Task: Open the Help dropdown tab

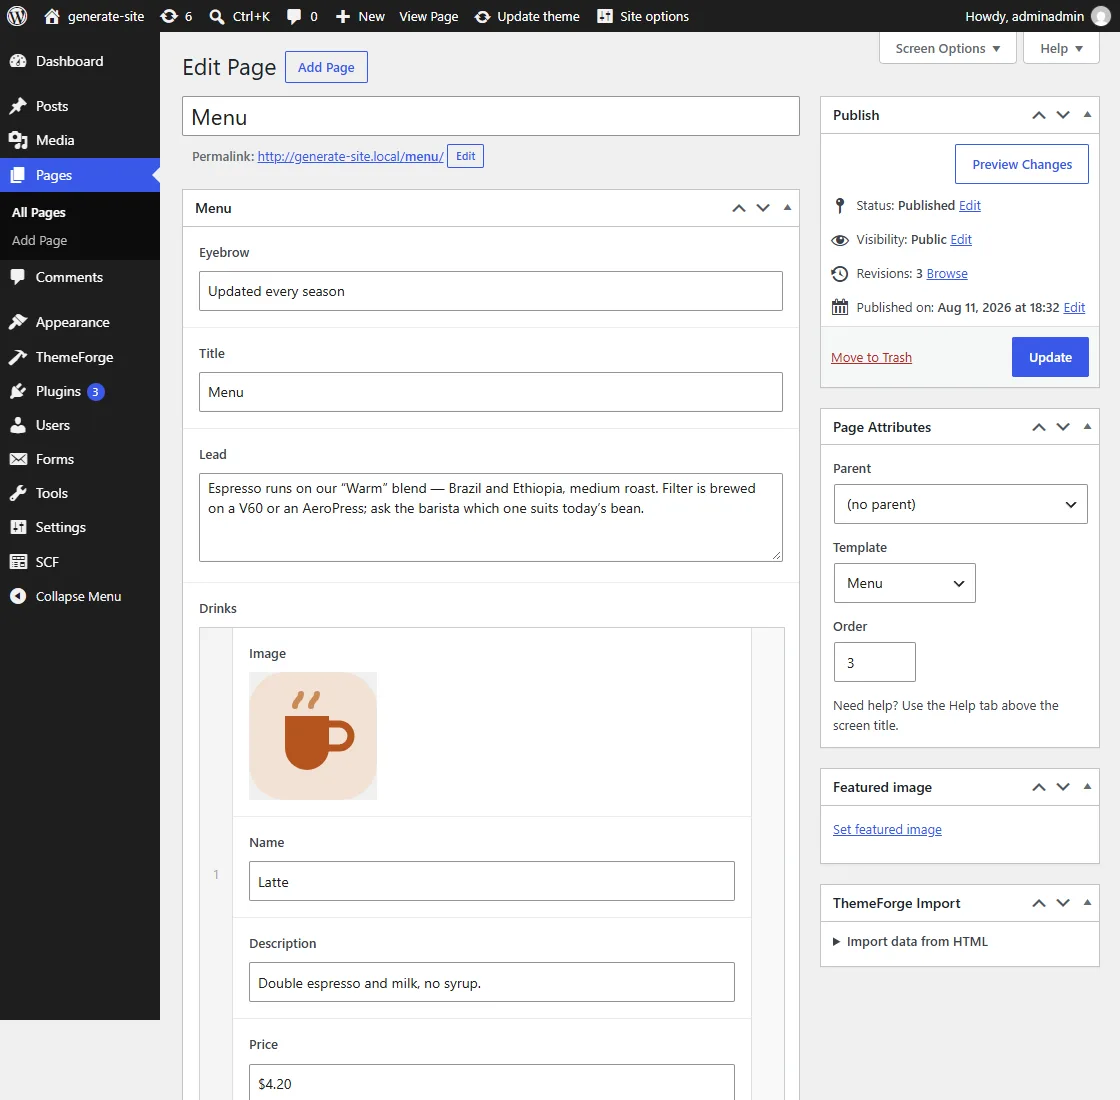Action: coord(1061,49)
